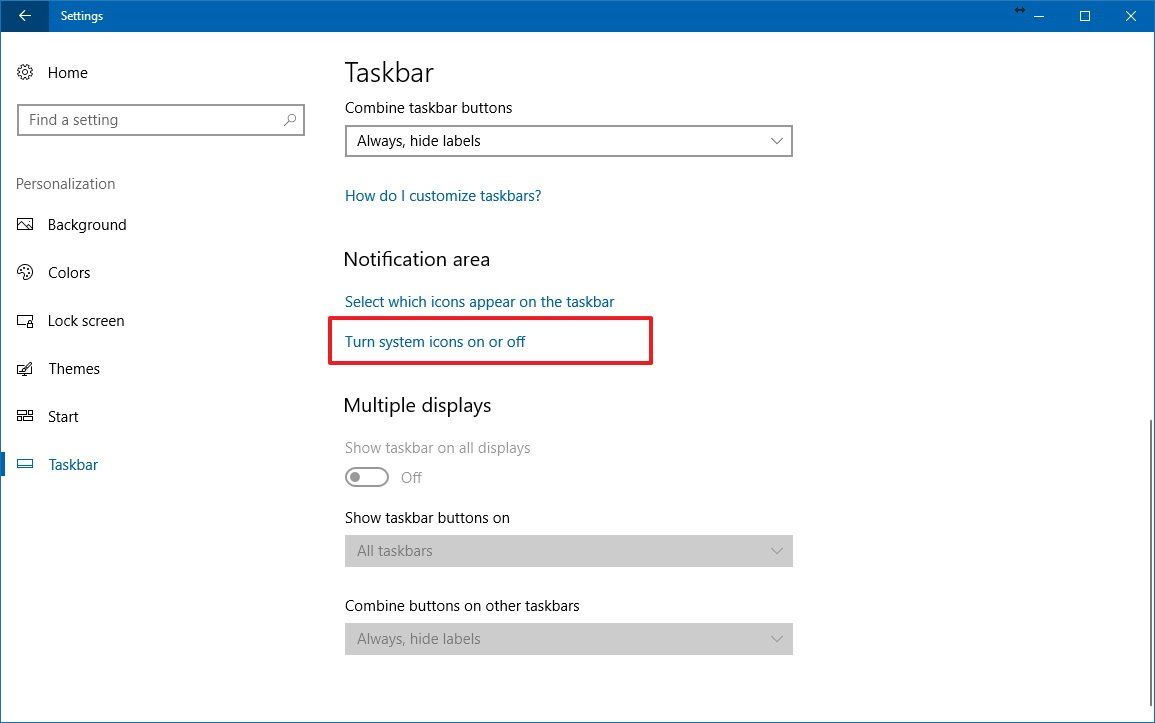The image size is (1155, 723).
Task: Click the Taskbar icon in sidebar
Action: click(25, 464)
